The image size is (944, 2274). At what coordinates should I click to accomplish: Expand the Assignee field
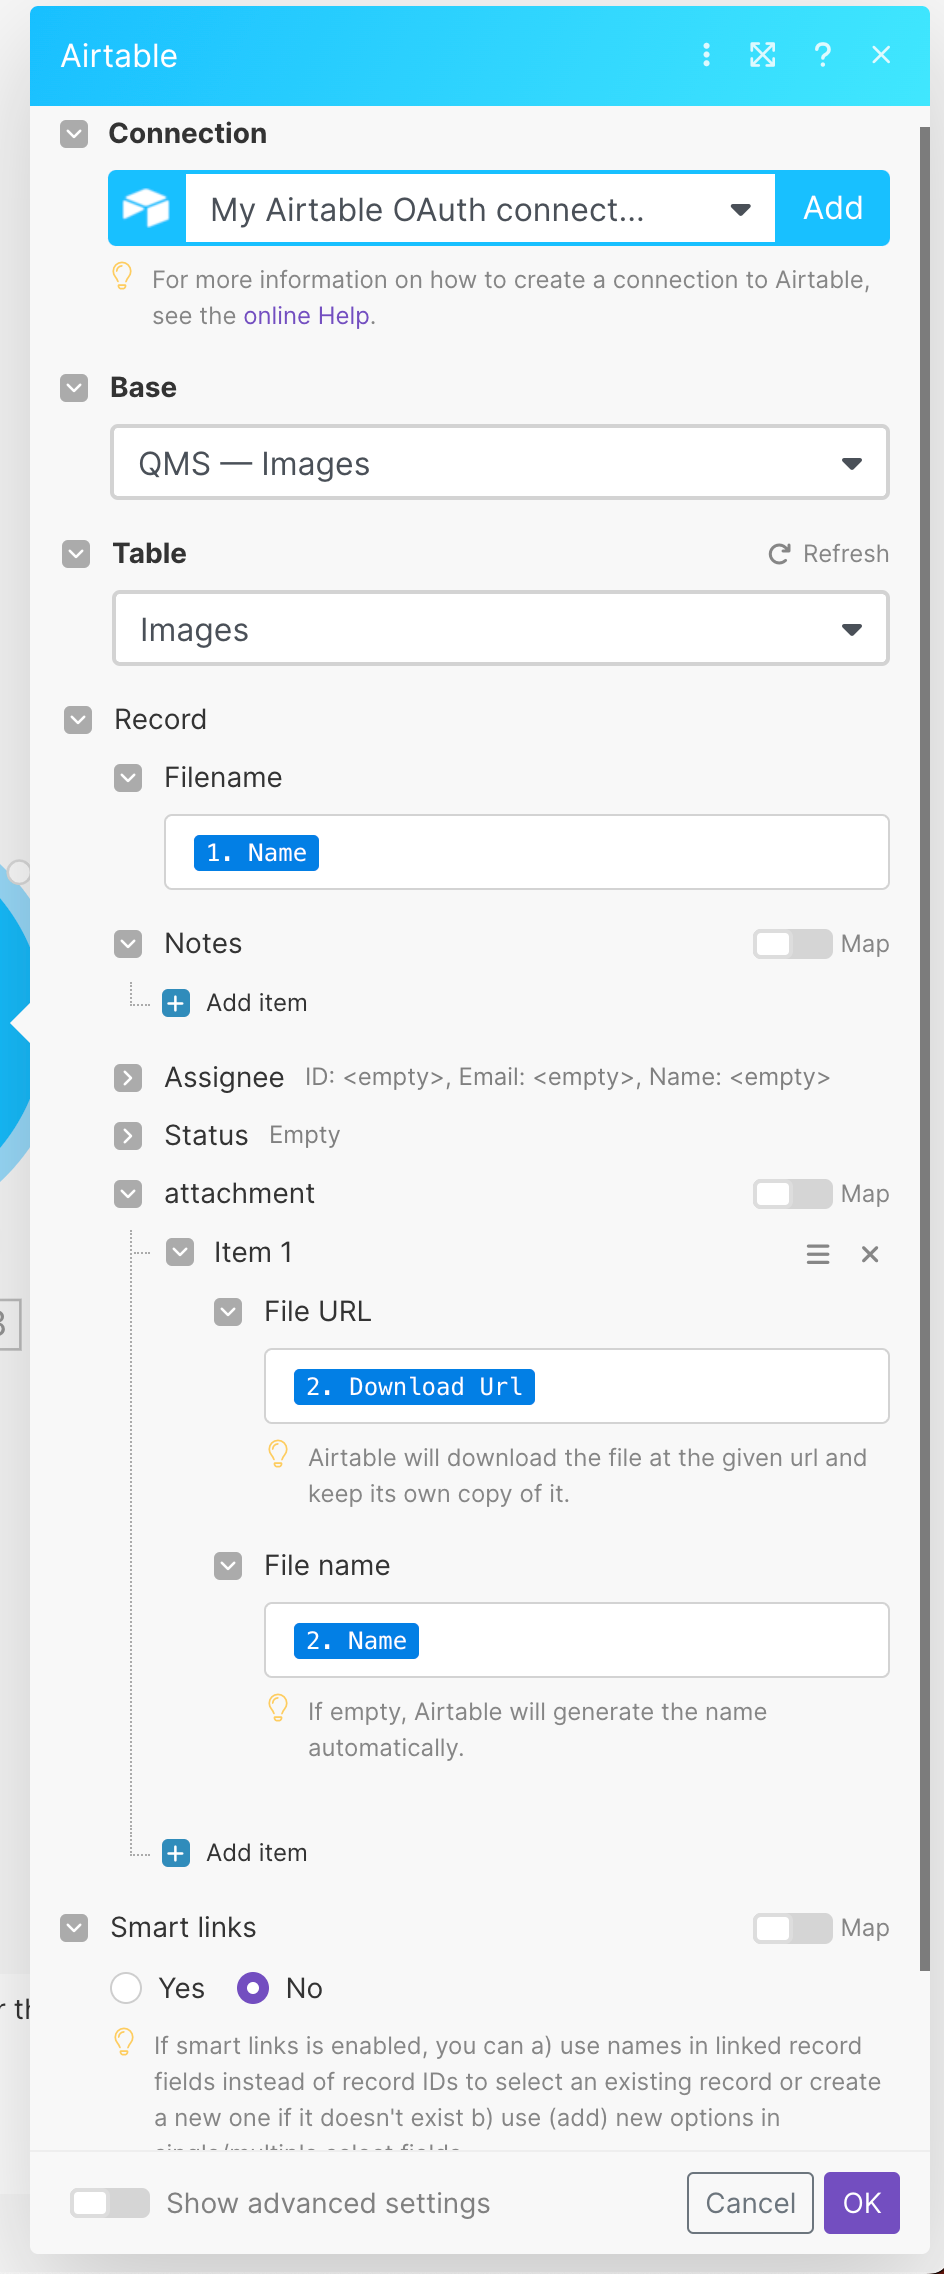pos(128,1078)
